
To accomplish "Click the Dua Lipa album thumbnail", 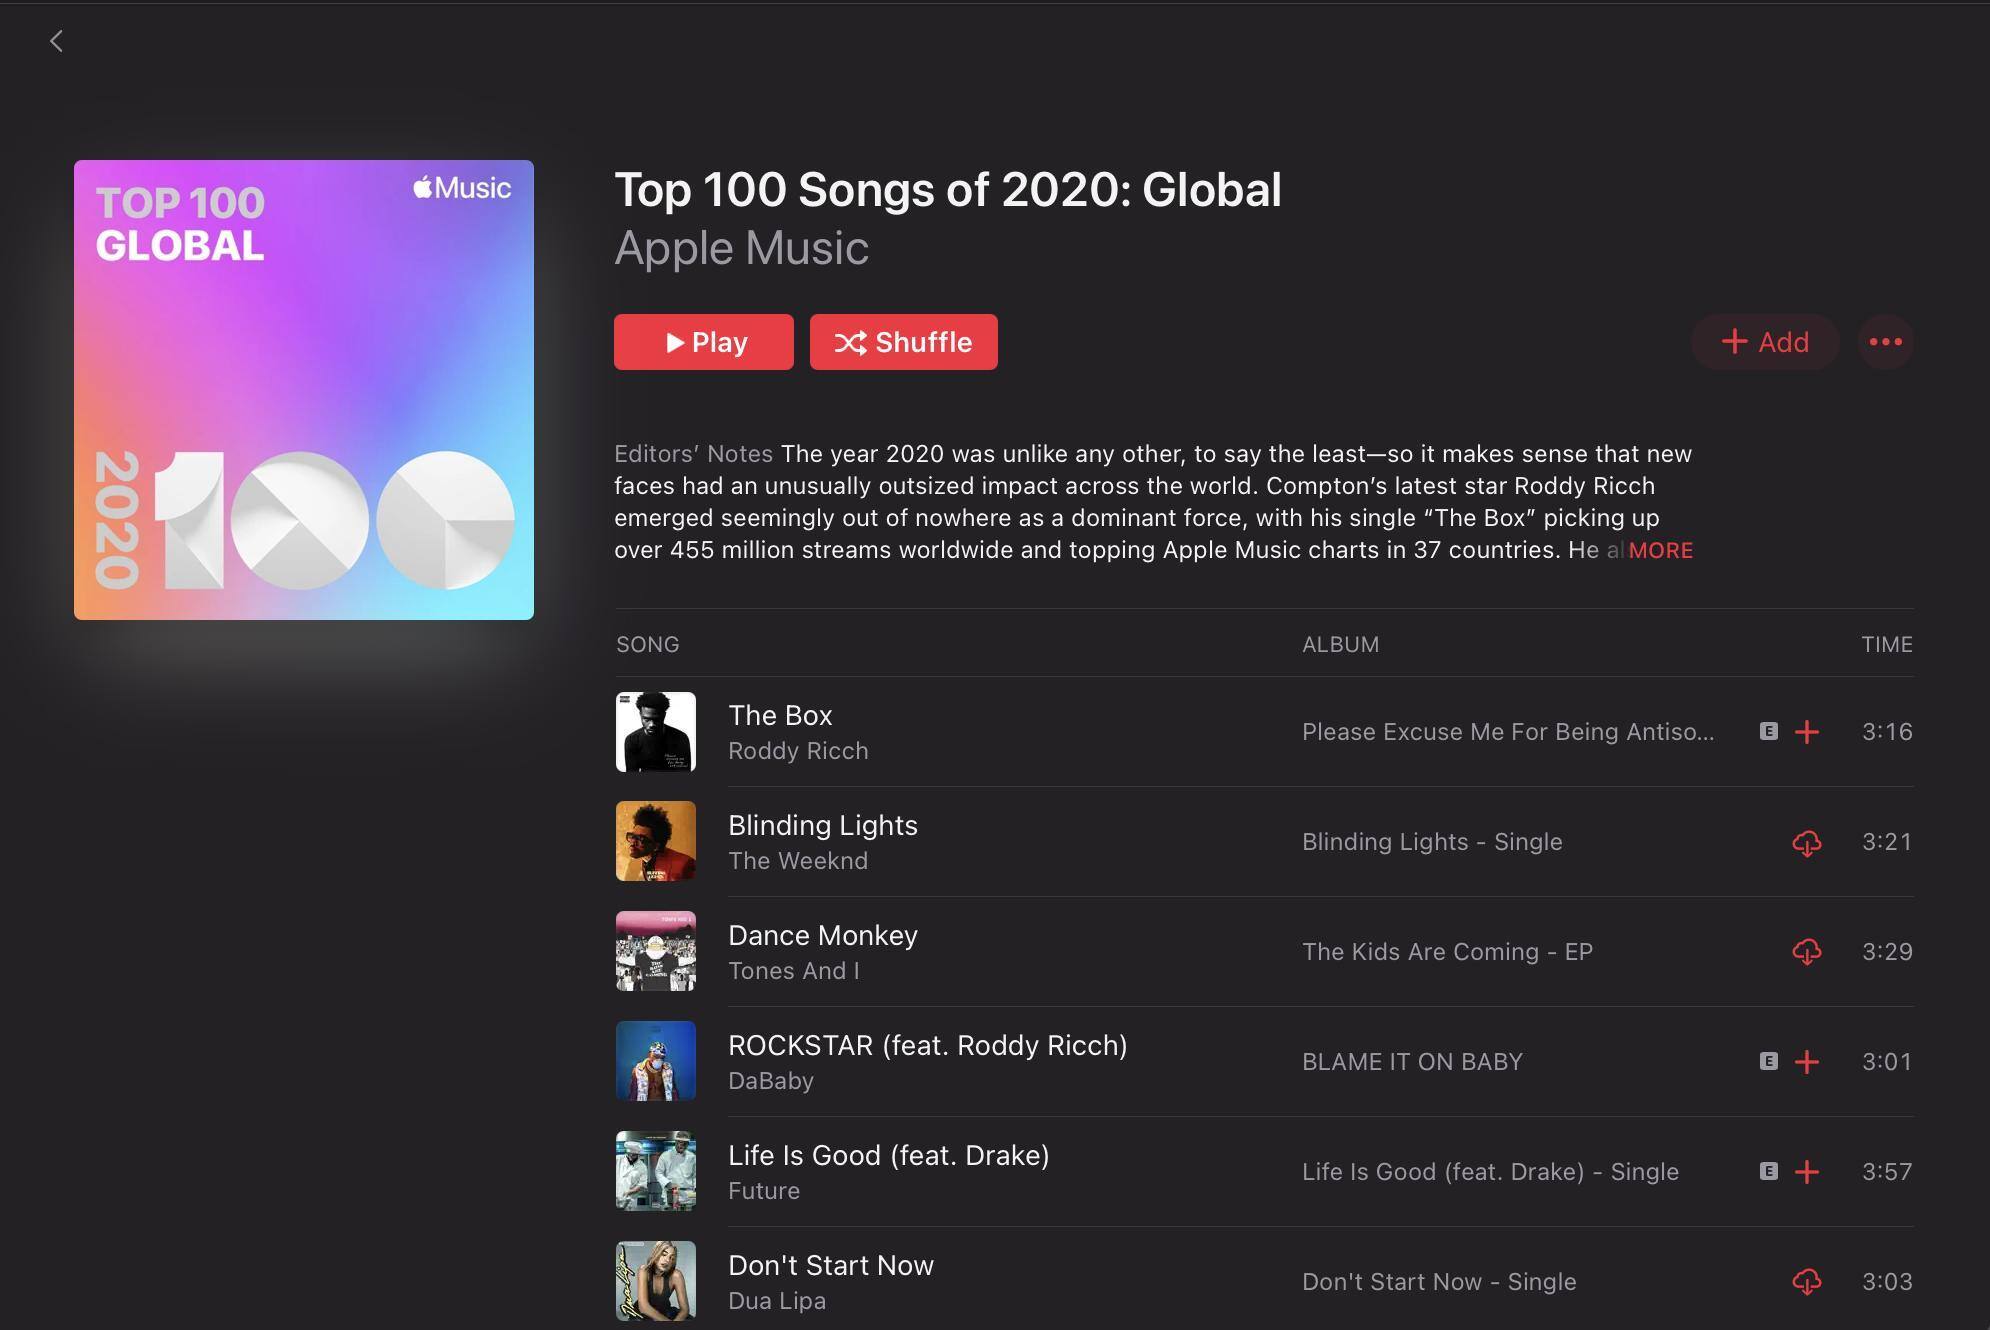I will coord(656,1281).
